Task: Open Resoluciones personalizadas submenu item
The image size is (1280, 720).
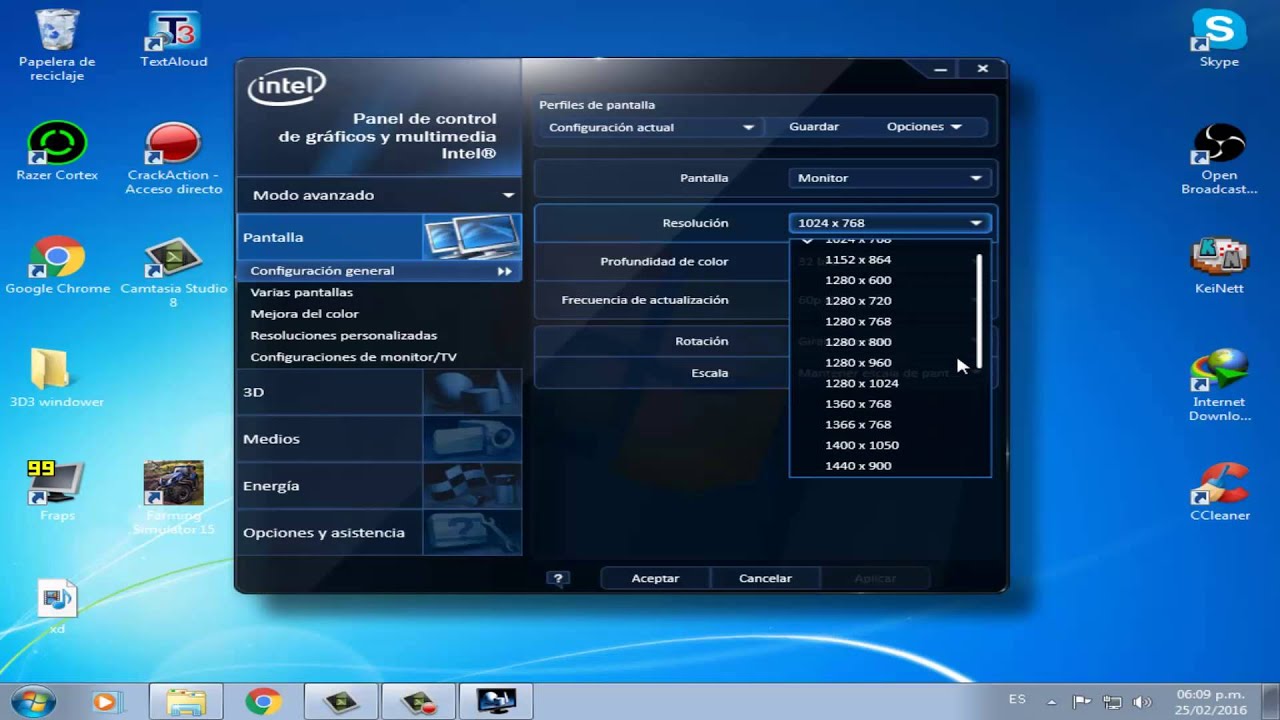Action: (343, 335)
